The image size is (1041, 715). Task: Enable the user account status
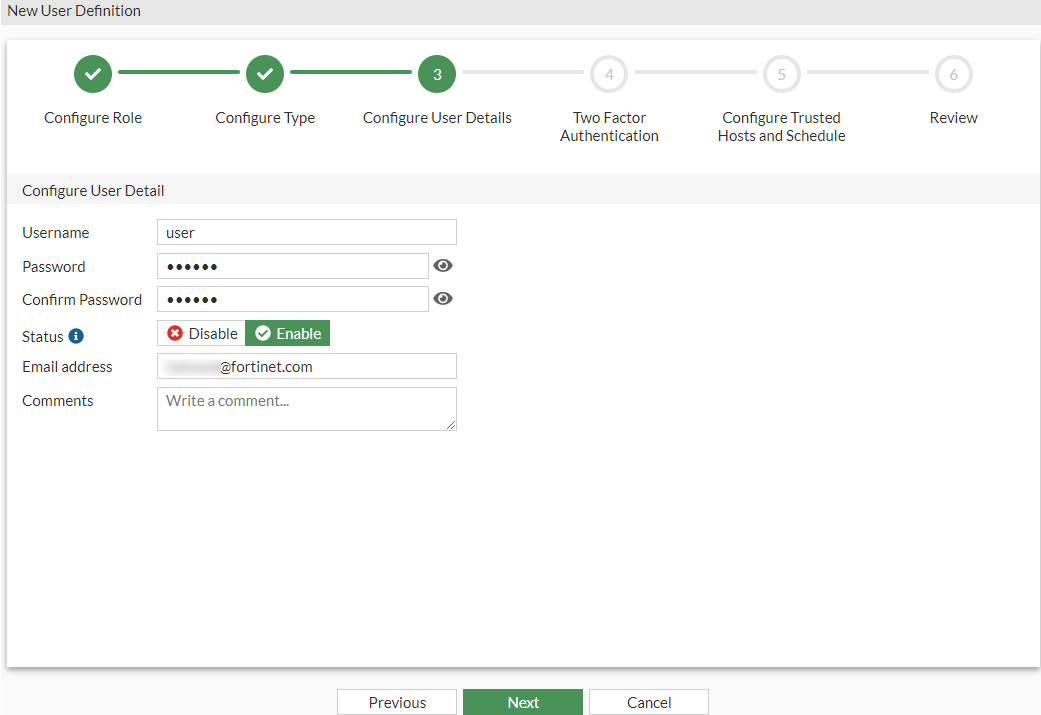click(x=287, y=332)
